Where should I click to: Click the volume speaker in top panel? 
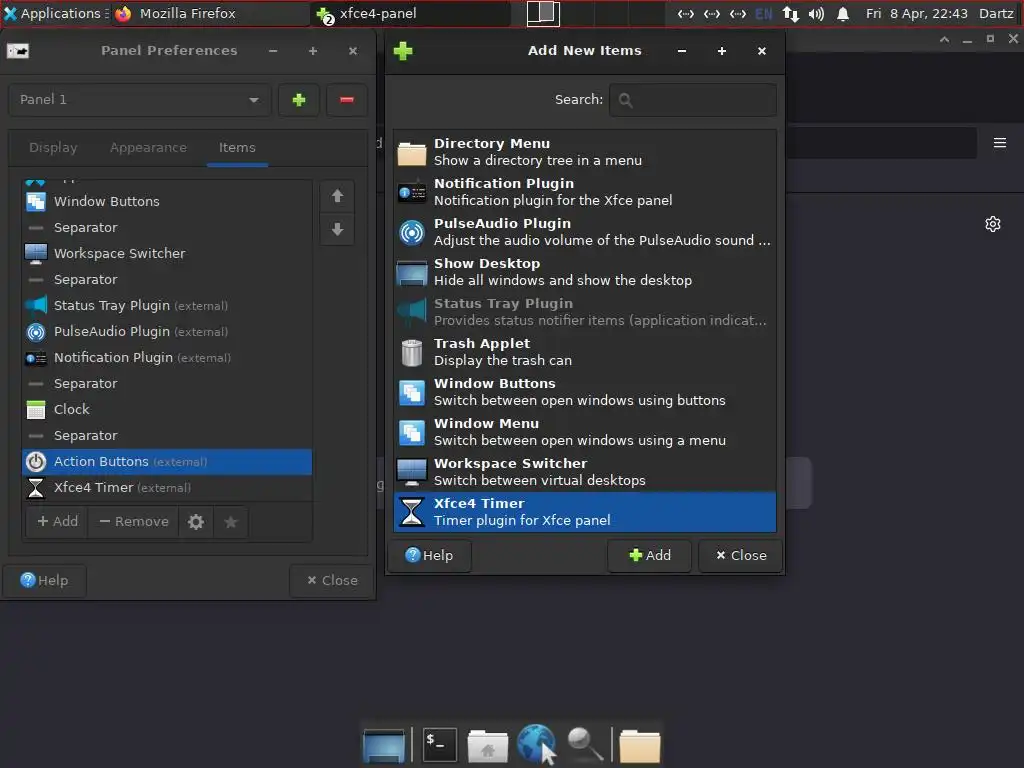coord(816,14)
